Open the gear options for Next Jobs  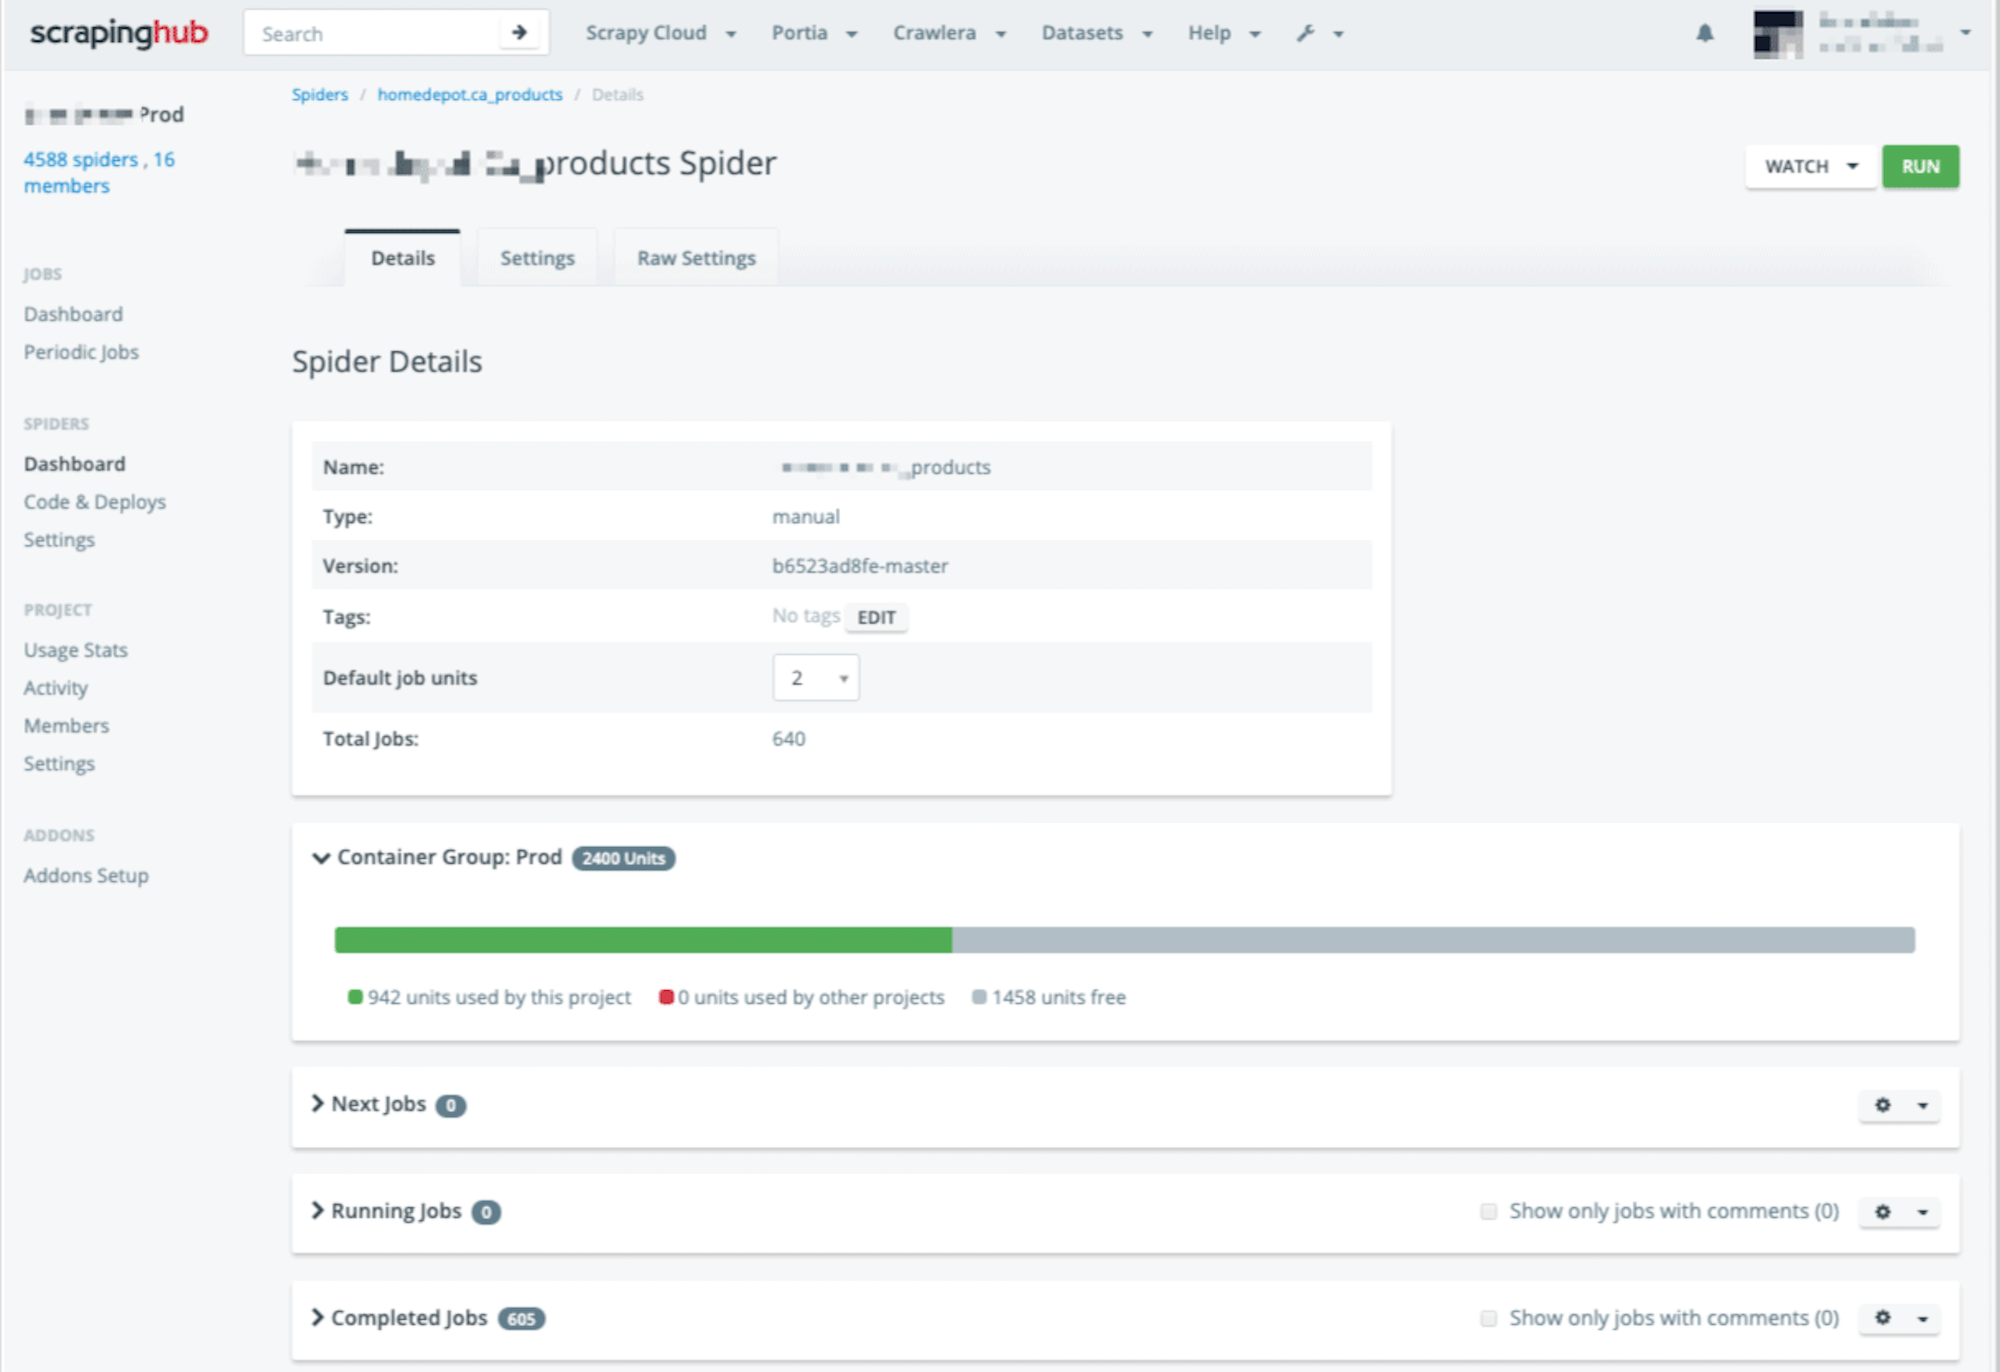(x=1883, y=1105)
